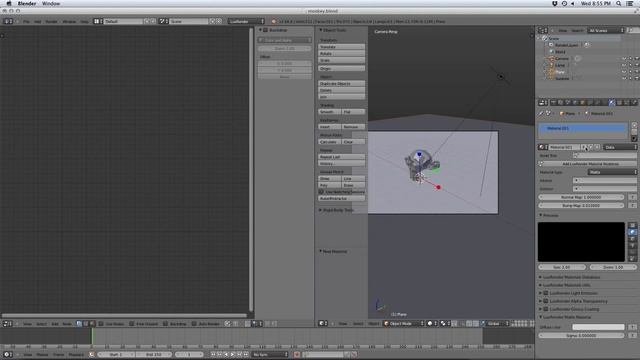Enable LuxRender Alpha Transparency checkbox
Screen dimensions: 640x360
point(546,301)
